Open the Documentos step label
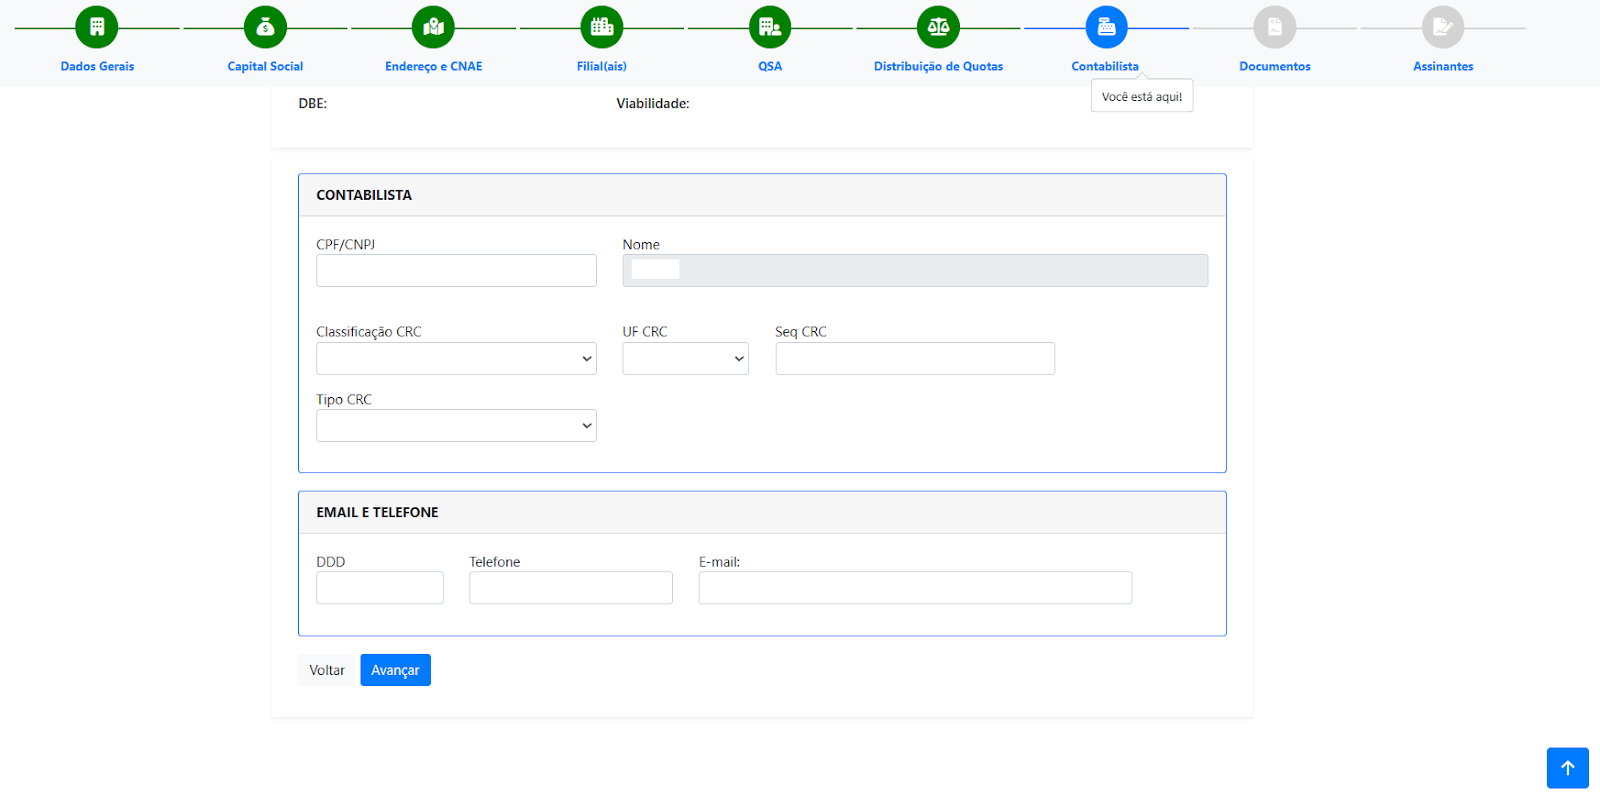Viewport: 1600px width, 796px height. click(1275, 66)
